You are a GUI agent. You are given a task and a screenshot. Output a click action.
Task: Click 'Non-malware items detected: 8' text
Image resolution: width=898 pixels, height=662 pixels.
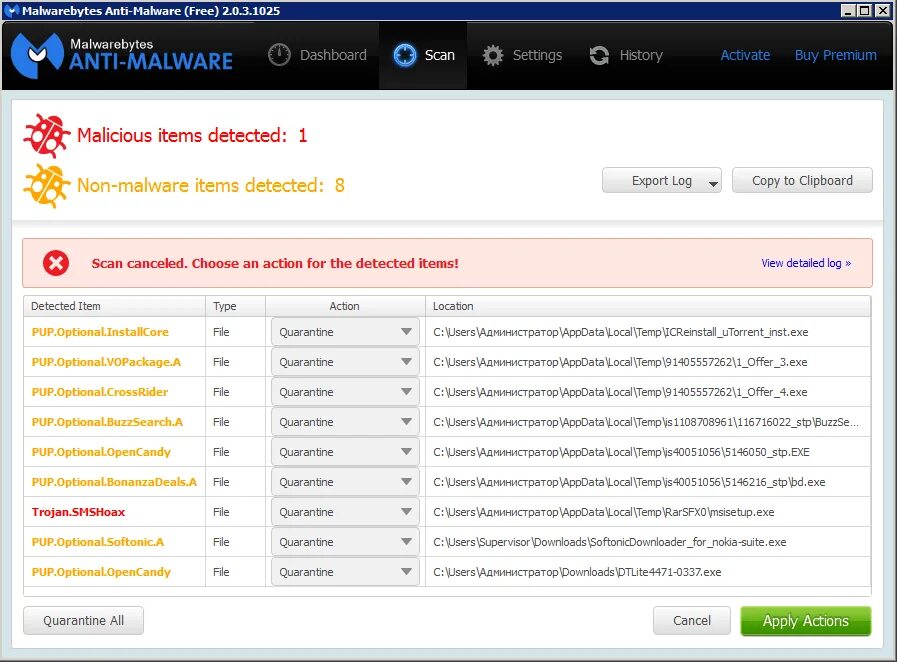(x=211, y=186)
